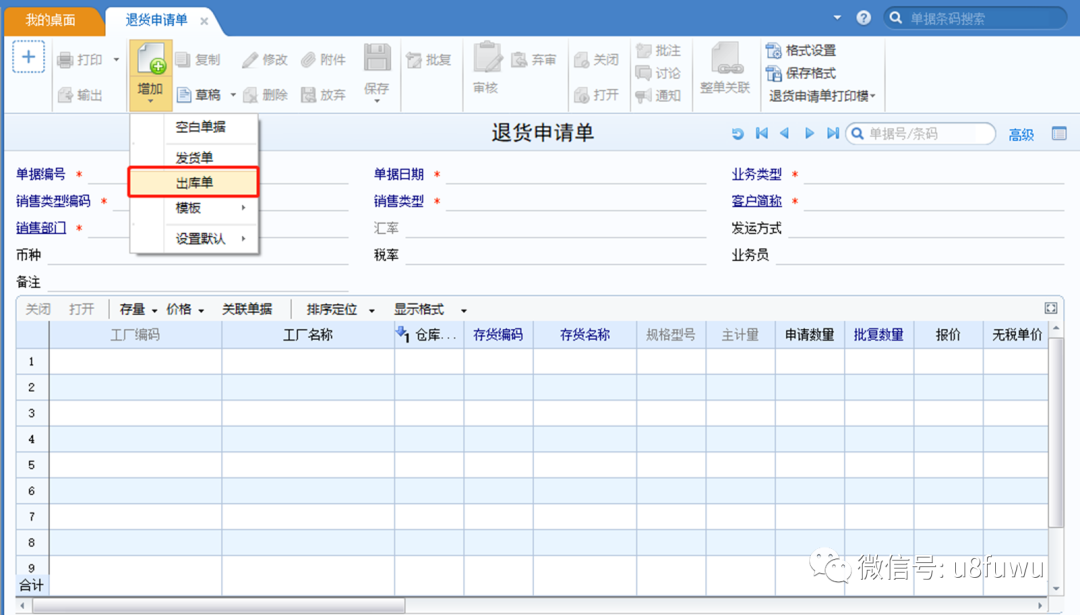Screen dimensions: 1080x615
Task: Click the 保存 save floppy disk icon
Action: point(377,58)
